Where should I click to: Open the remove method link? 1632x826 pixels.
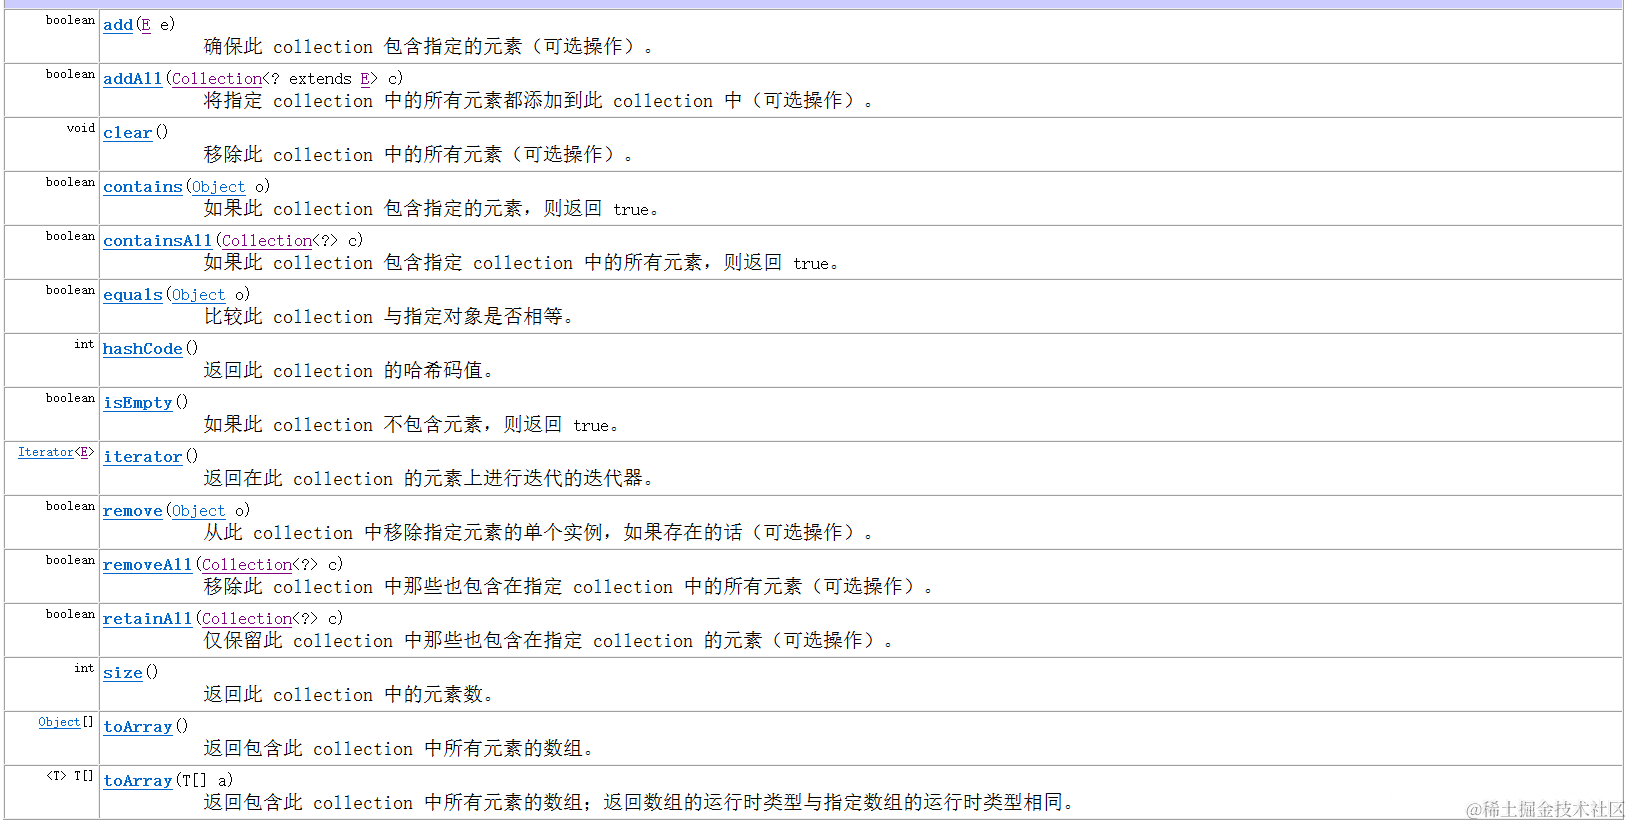[x=133, y=511]
